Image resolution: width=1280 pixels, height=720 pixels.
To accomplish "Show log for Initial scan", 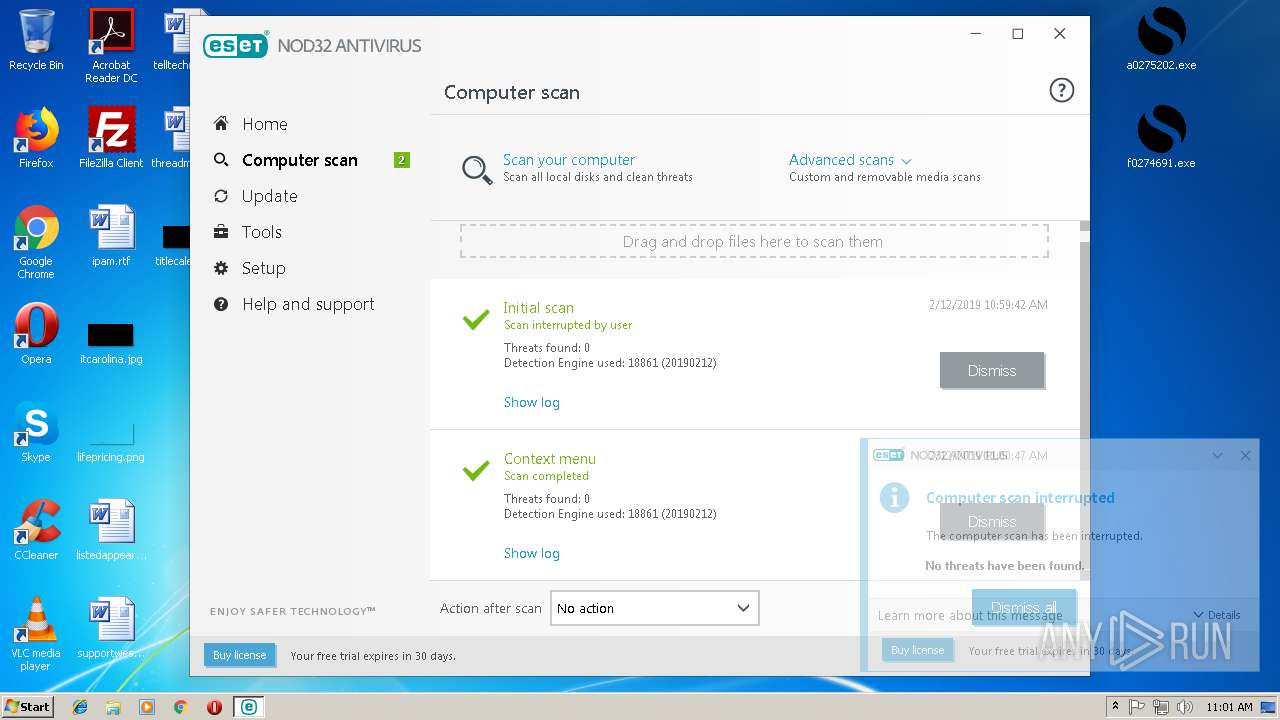I will tap(531, 402).
